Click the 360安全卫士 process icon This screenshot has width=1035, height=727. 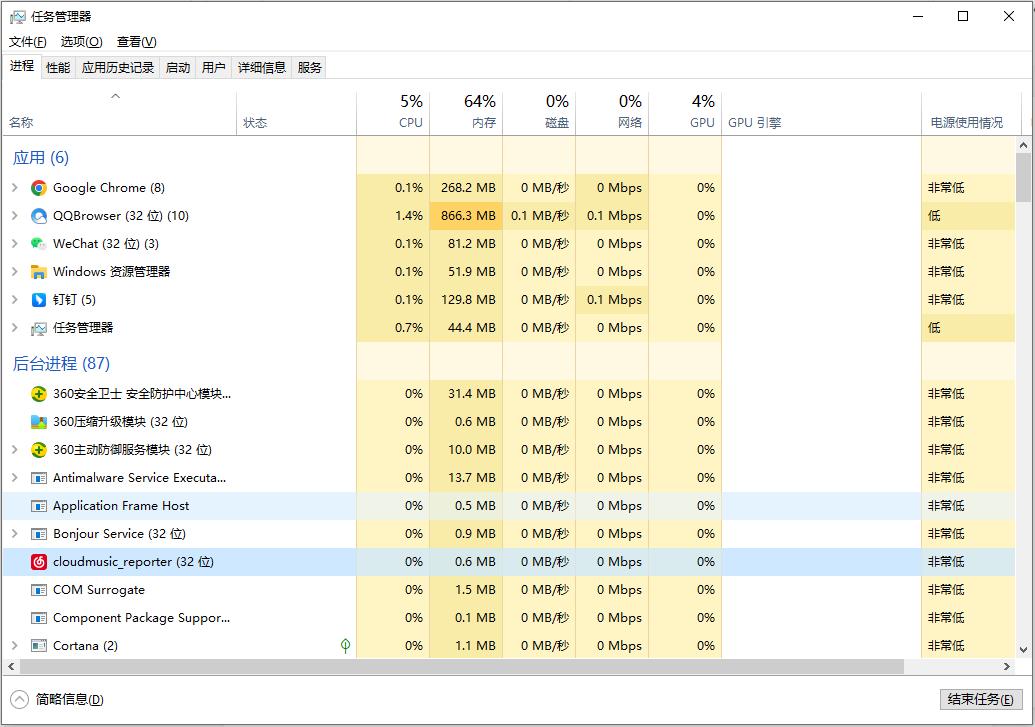coord(39,394)
